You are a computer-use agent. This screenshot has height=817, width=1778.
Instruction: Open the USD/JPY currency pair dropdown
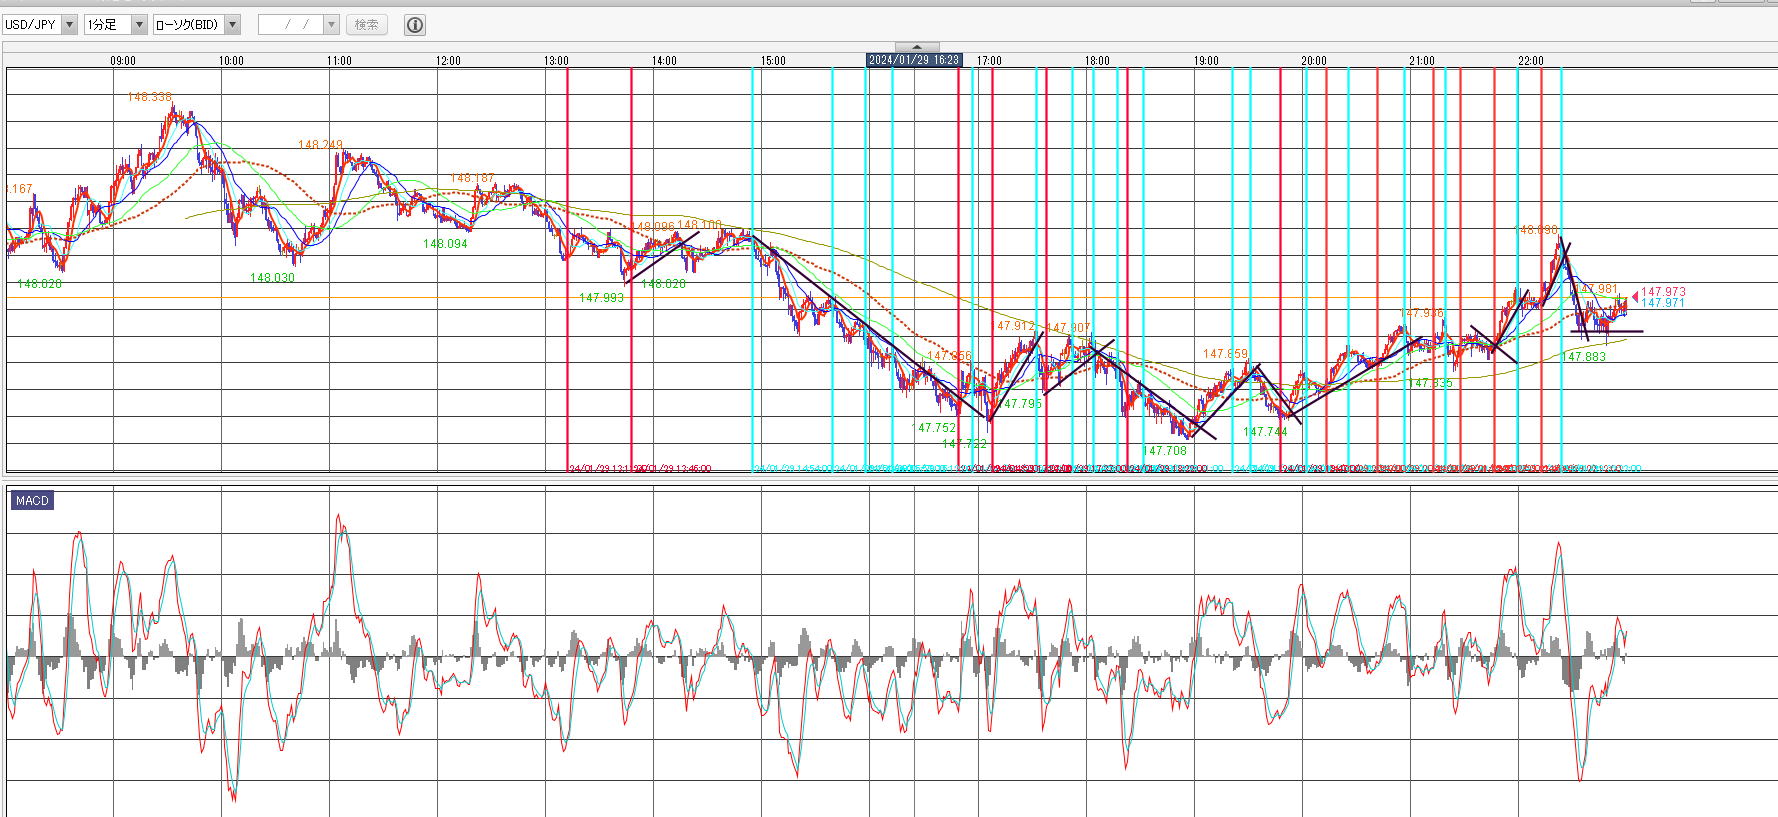[x=69, y=25]
